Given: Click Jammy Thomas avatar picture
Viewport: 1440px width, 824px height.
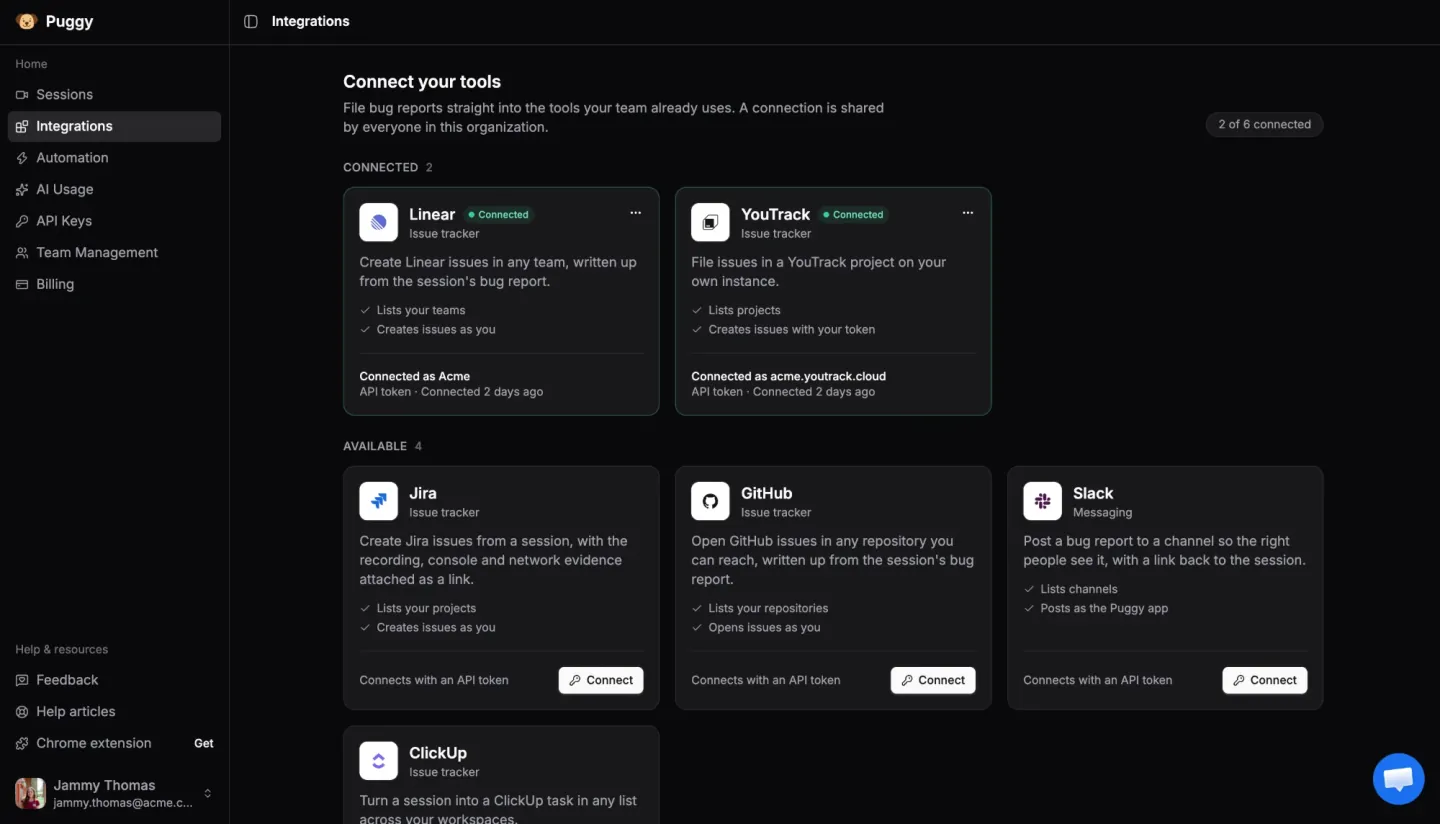Looking at the screenshot, I should (30, 793).
